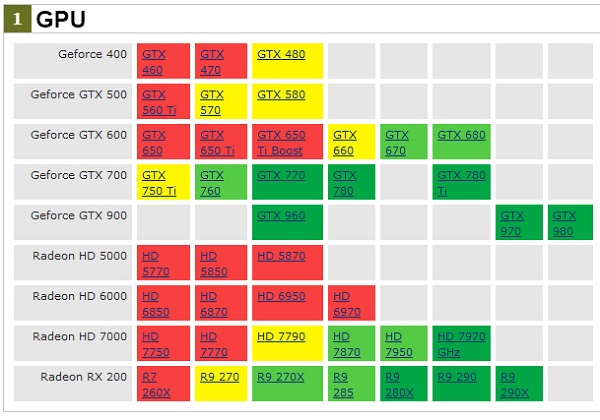Select the GTX 780 Ti link
The image size is (600, 420).
coord(461,182)
